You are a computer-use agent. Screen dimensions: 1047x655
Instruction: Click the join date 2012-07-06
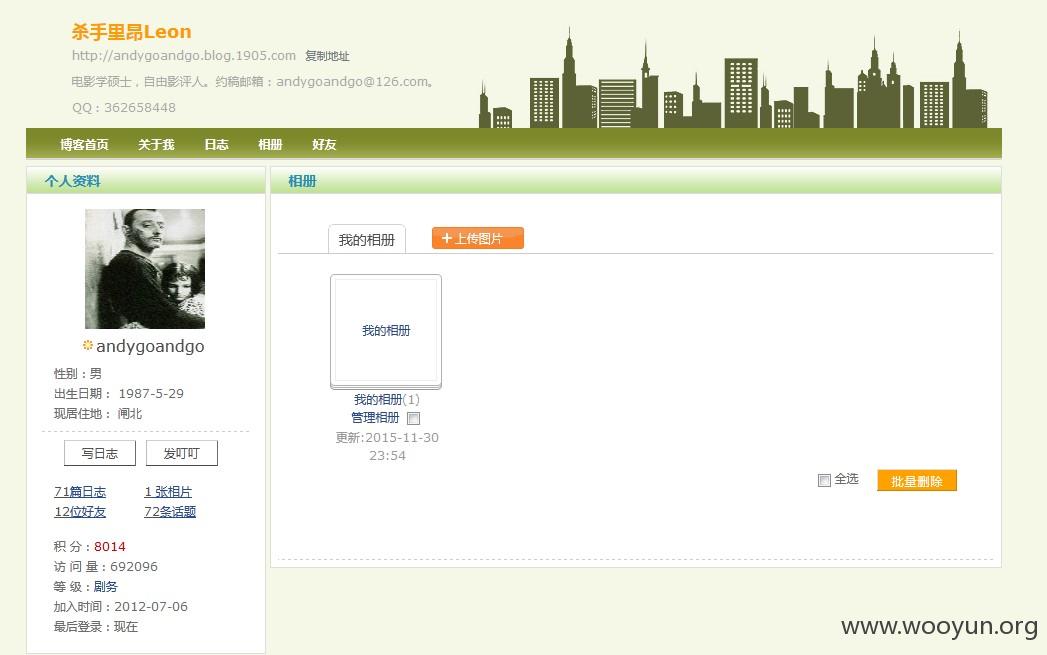[151, 606]
